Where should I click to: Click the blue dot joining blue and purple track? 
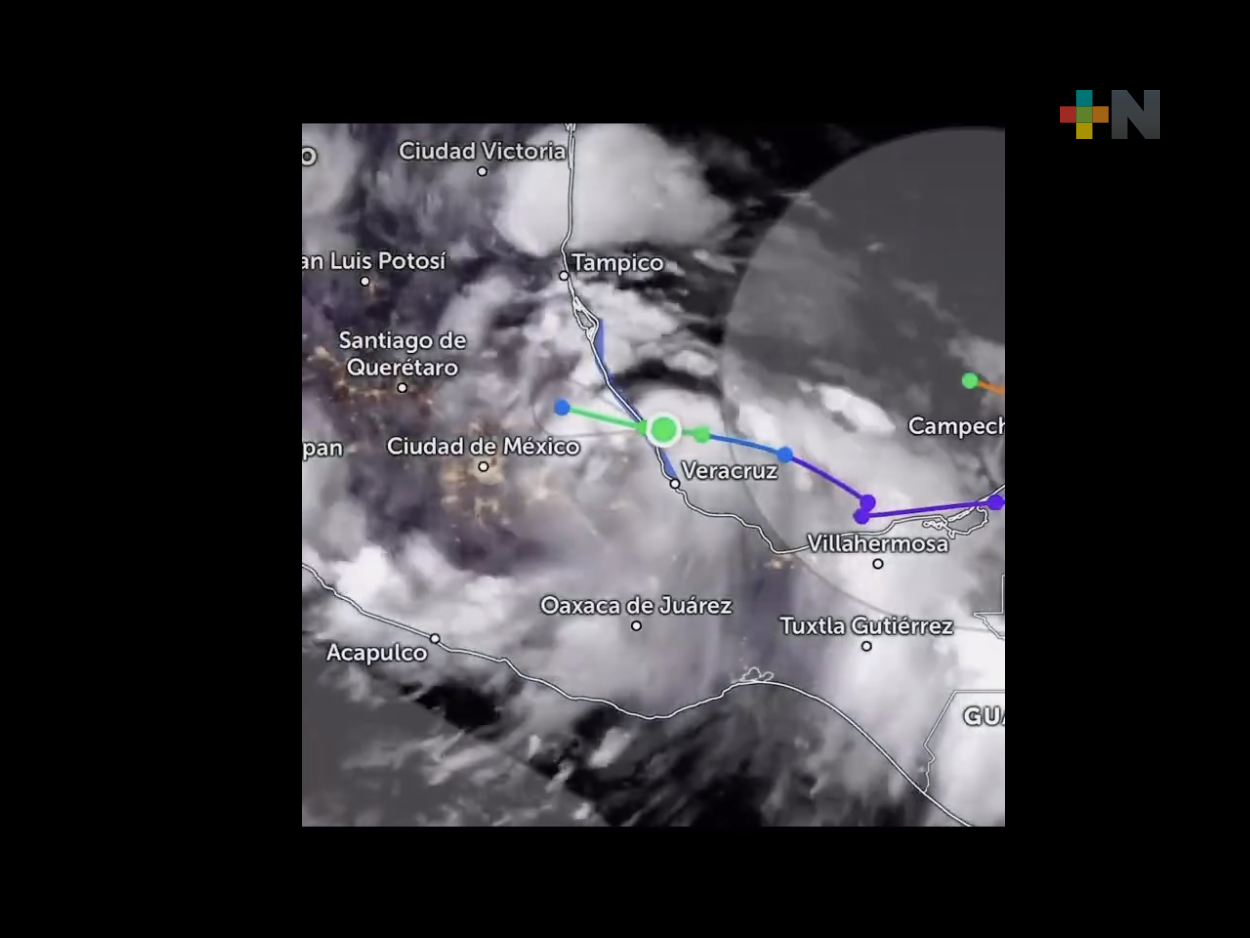[785, 455]
